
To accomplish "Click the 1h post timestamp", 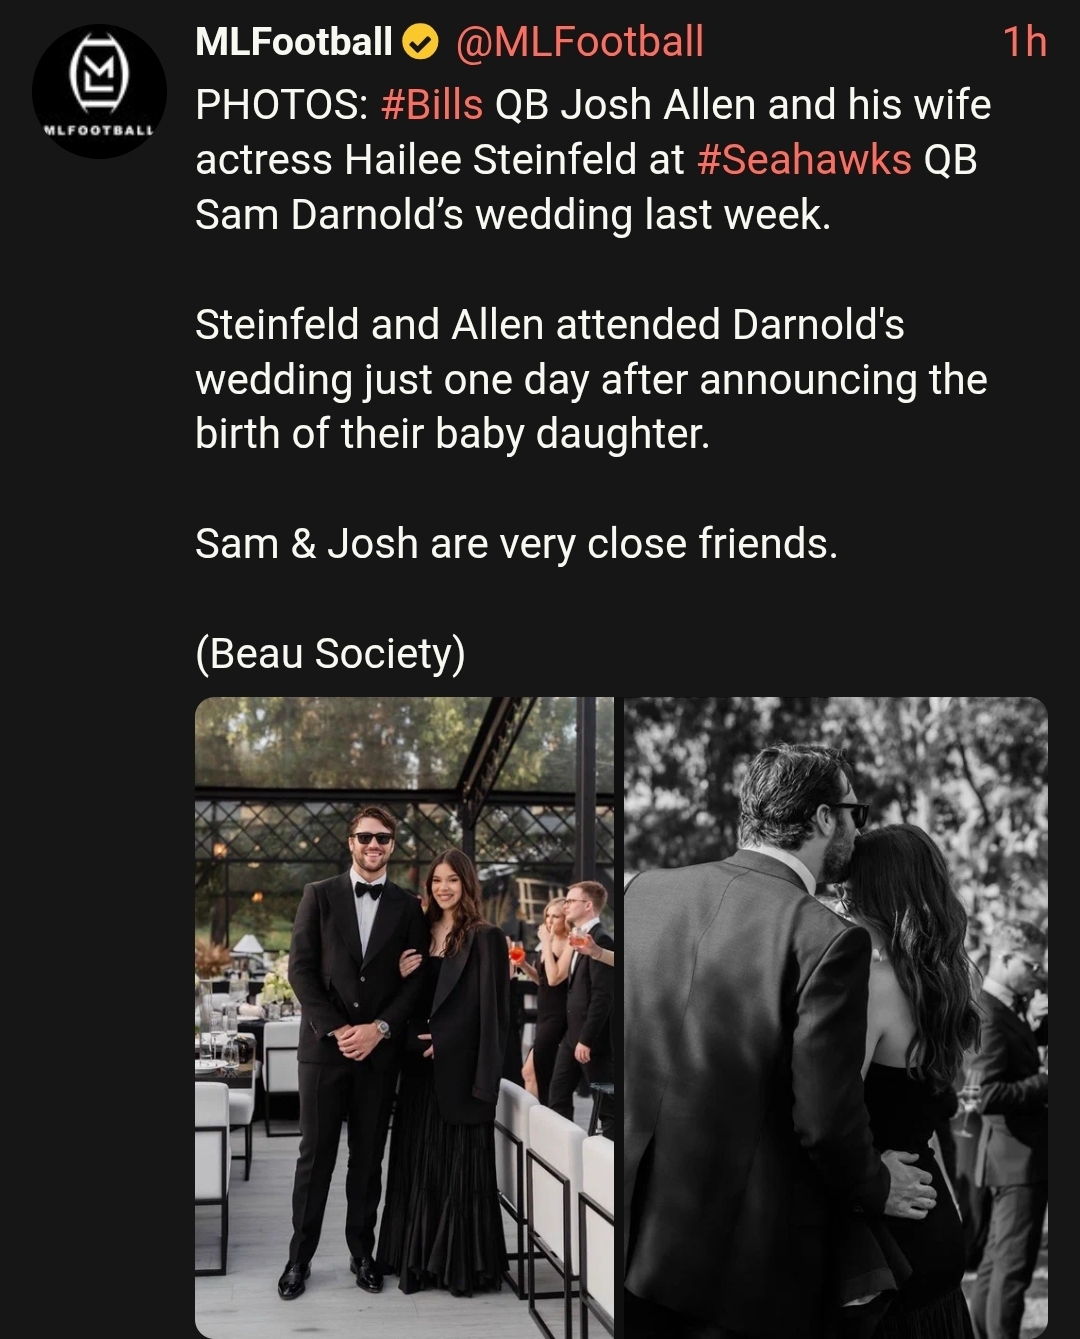I will 1024,42.
